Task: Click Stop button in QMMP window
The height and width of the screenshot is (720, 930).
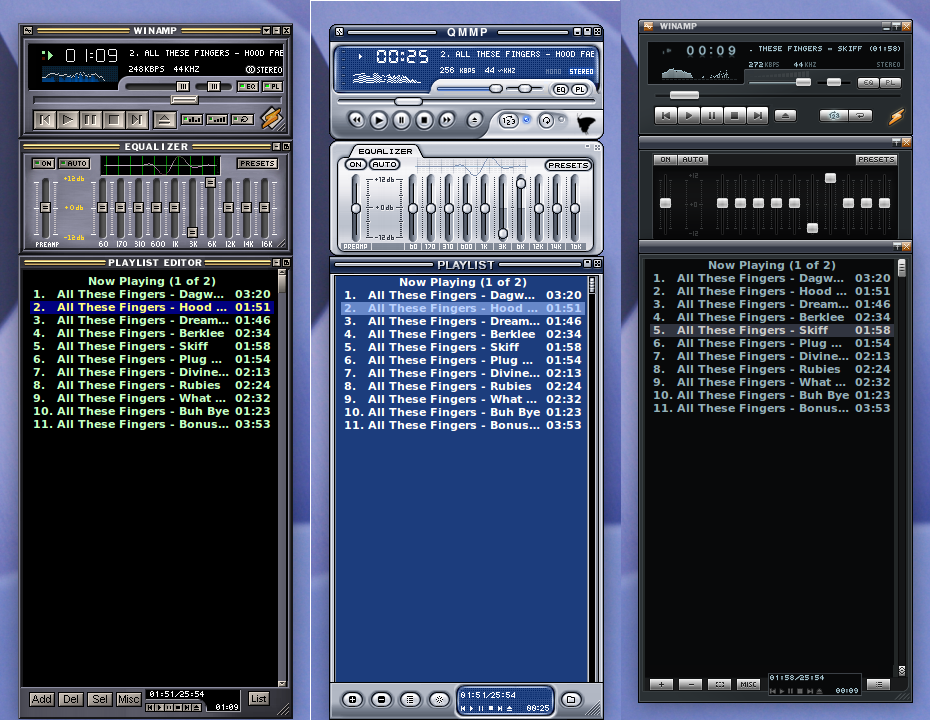Action: click(423, 120)
